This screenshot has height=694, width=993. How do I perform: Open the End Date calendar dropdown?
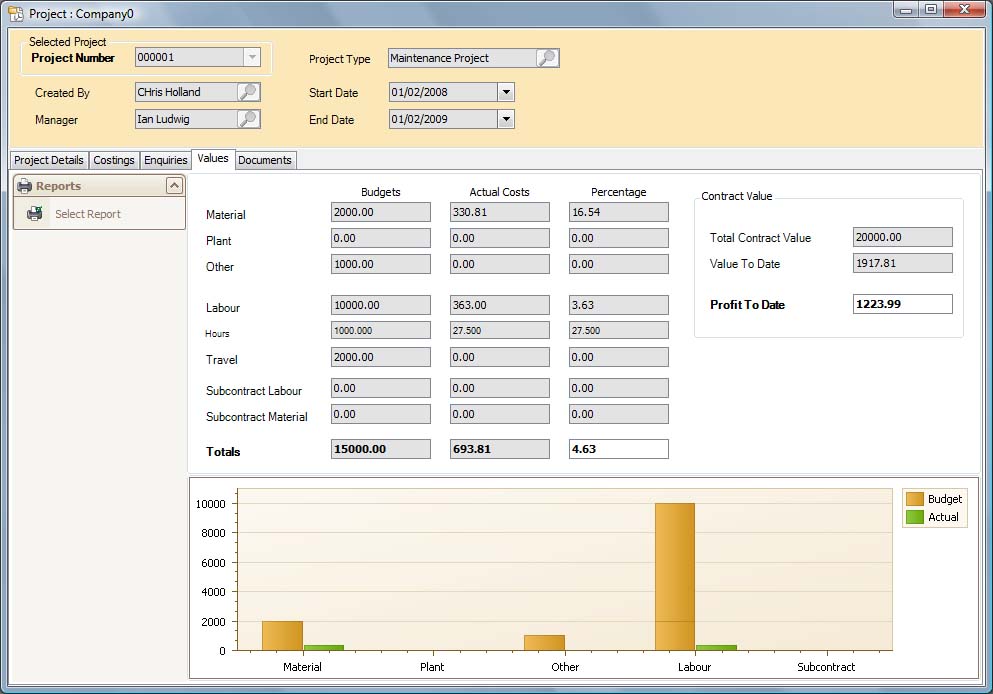pos(506,119)
